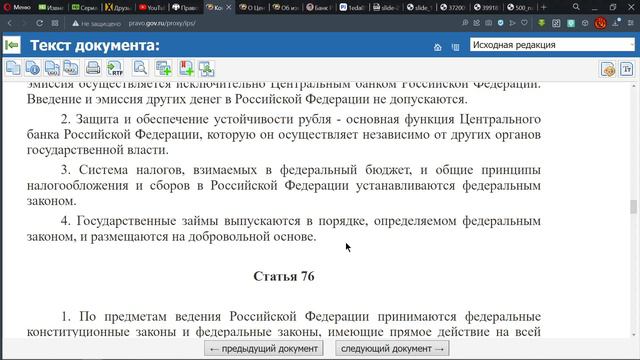
Task: Click the scrollbar down arrow
Action: [x=633, y=335]
